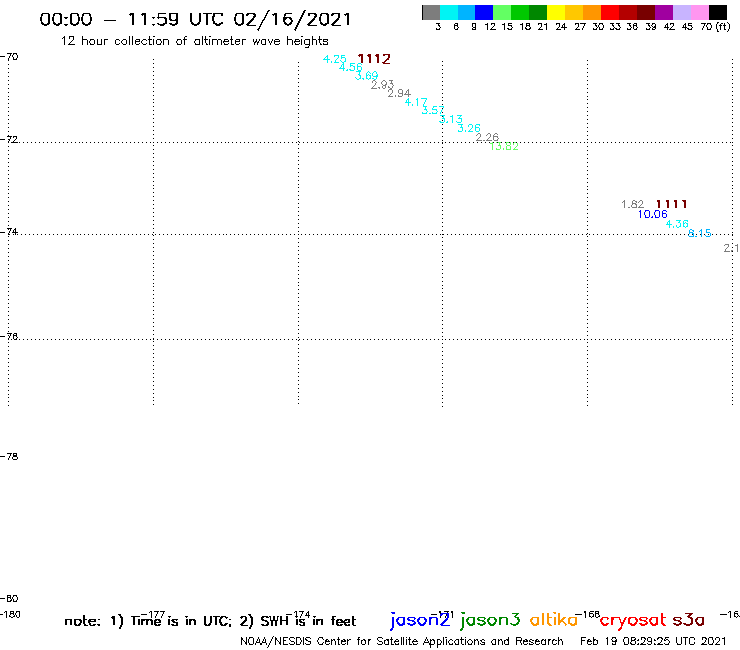The height and width of the screenshot is (650, 740).
Task: Click the wave height value 3.13
Action: click(451, 119)
